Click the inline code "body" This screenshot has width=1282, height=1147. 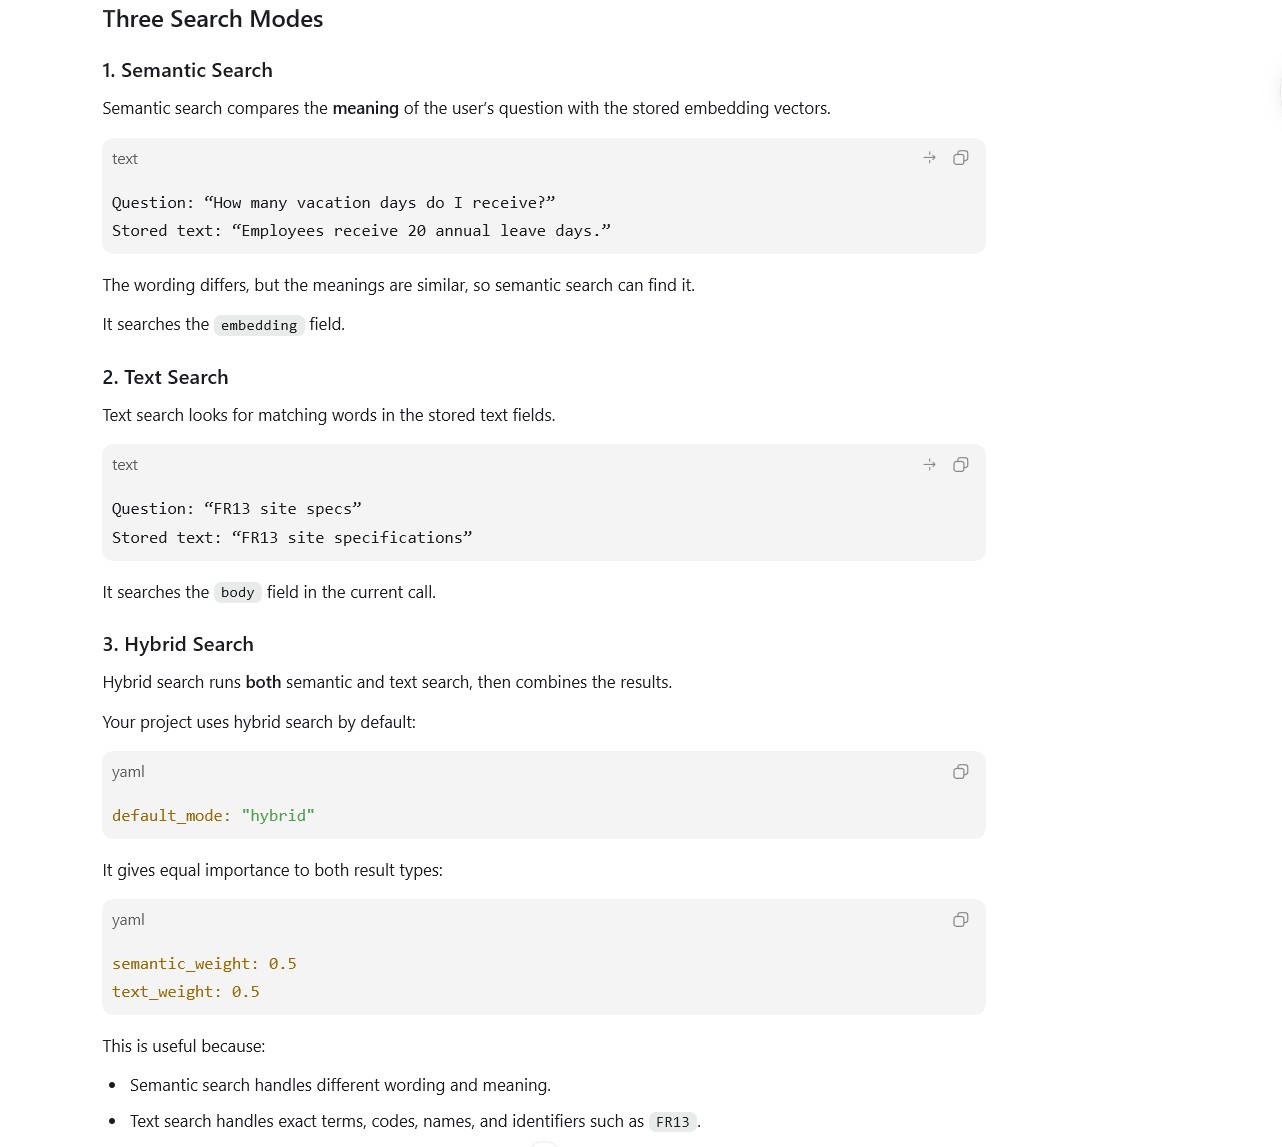[x=238, y=592]
